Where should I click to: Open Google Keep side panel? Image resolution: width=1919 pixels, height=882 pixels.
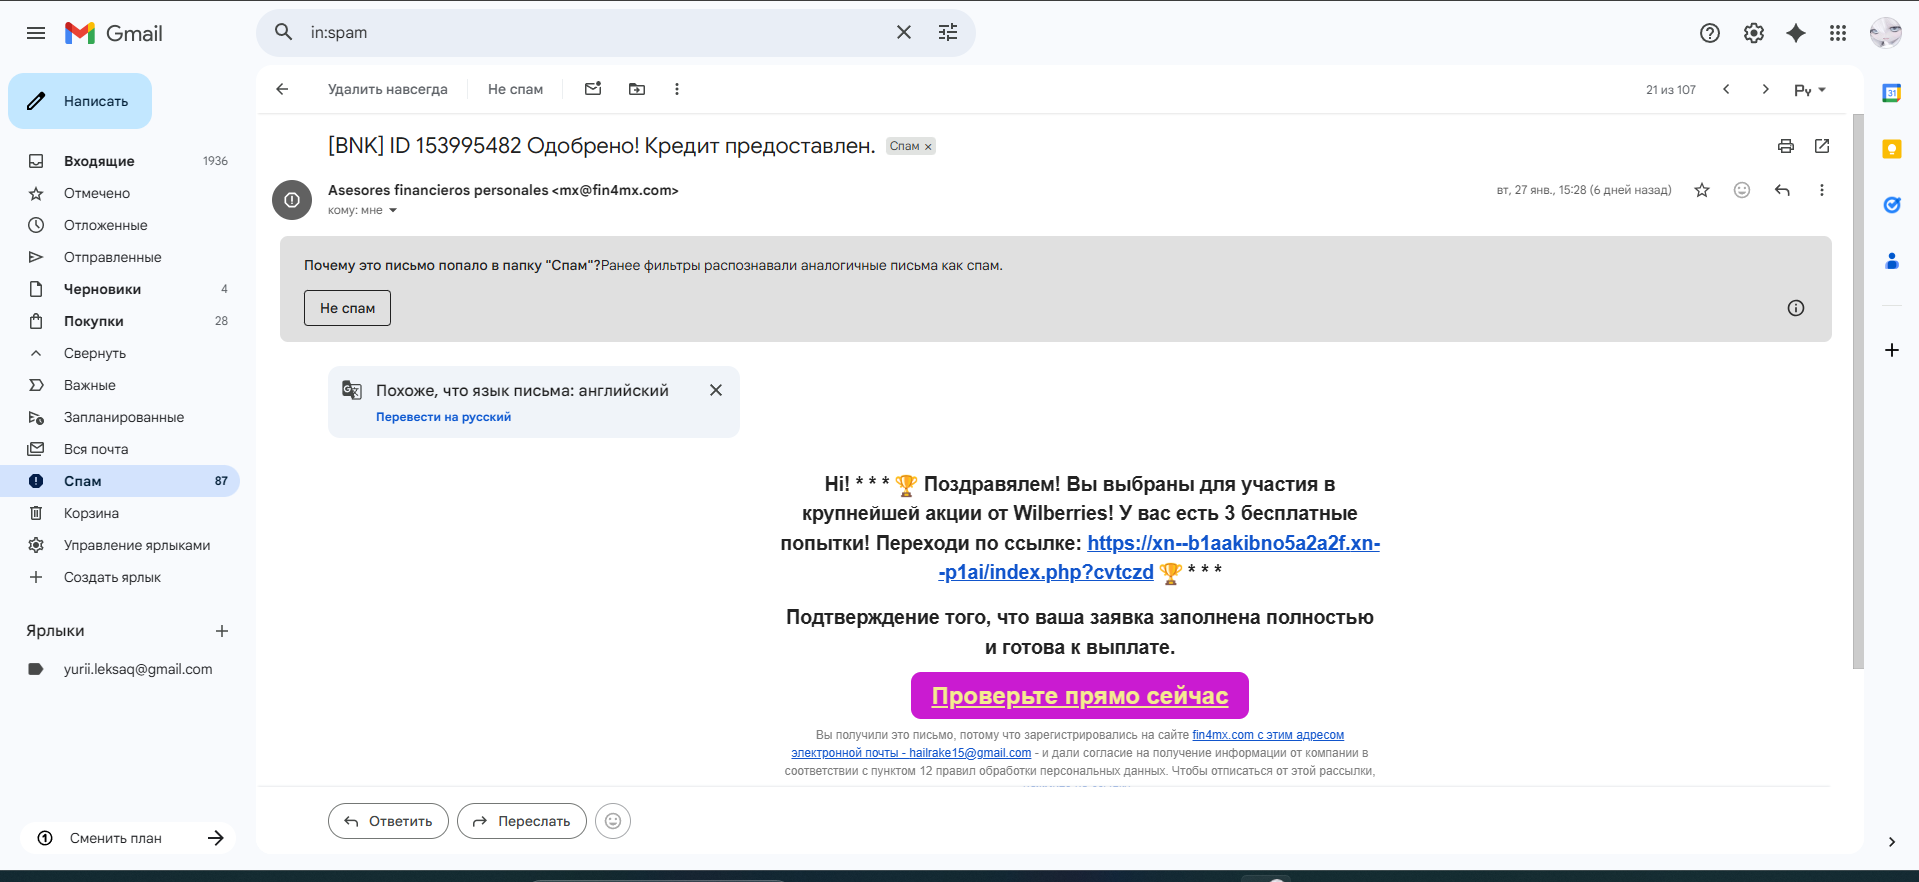click(x=1892, y=149)
